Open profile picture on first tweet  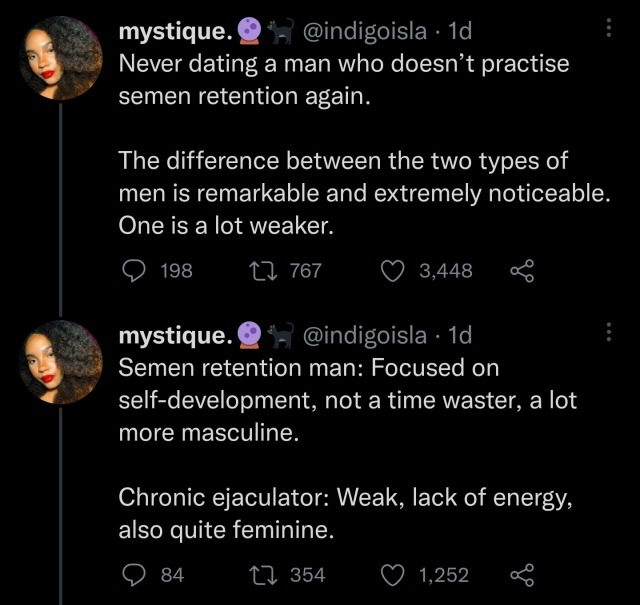point(60,58)
